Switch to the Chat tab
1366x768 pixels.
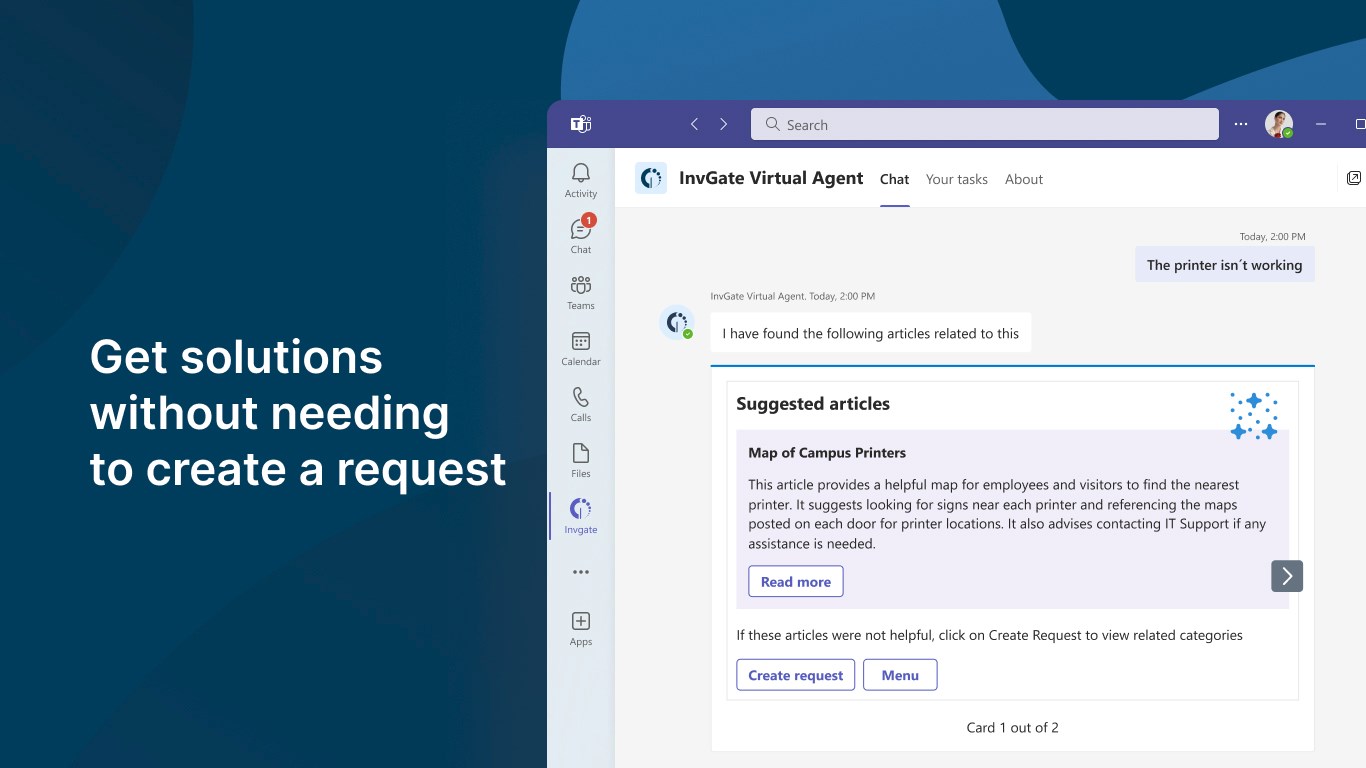894,179
